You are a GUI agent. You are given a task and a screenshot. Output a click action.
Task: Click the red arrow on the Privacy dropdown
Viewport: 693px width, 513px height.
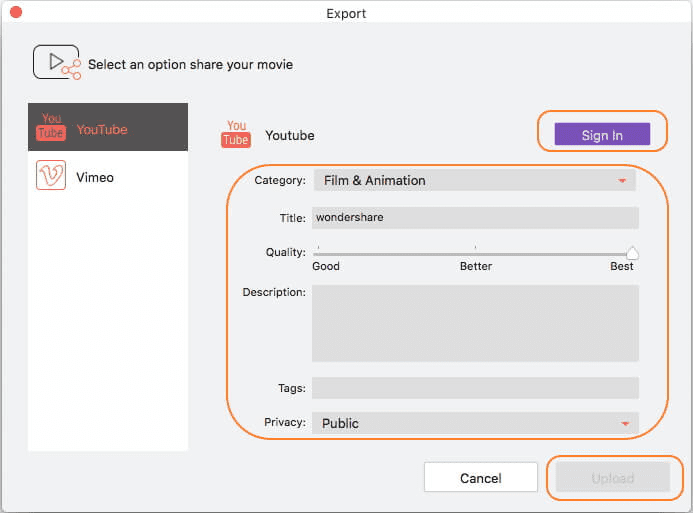point(625,424)
